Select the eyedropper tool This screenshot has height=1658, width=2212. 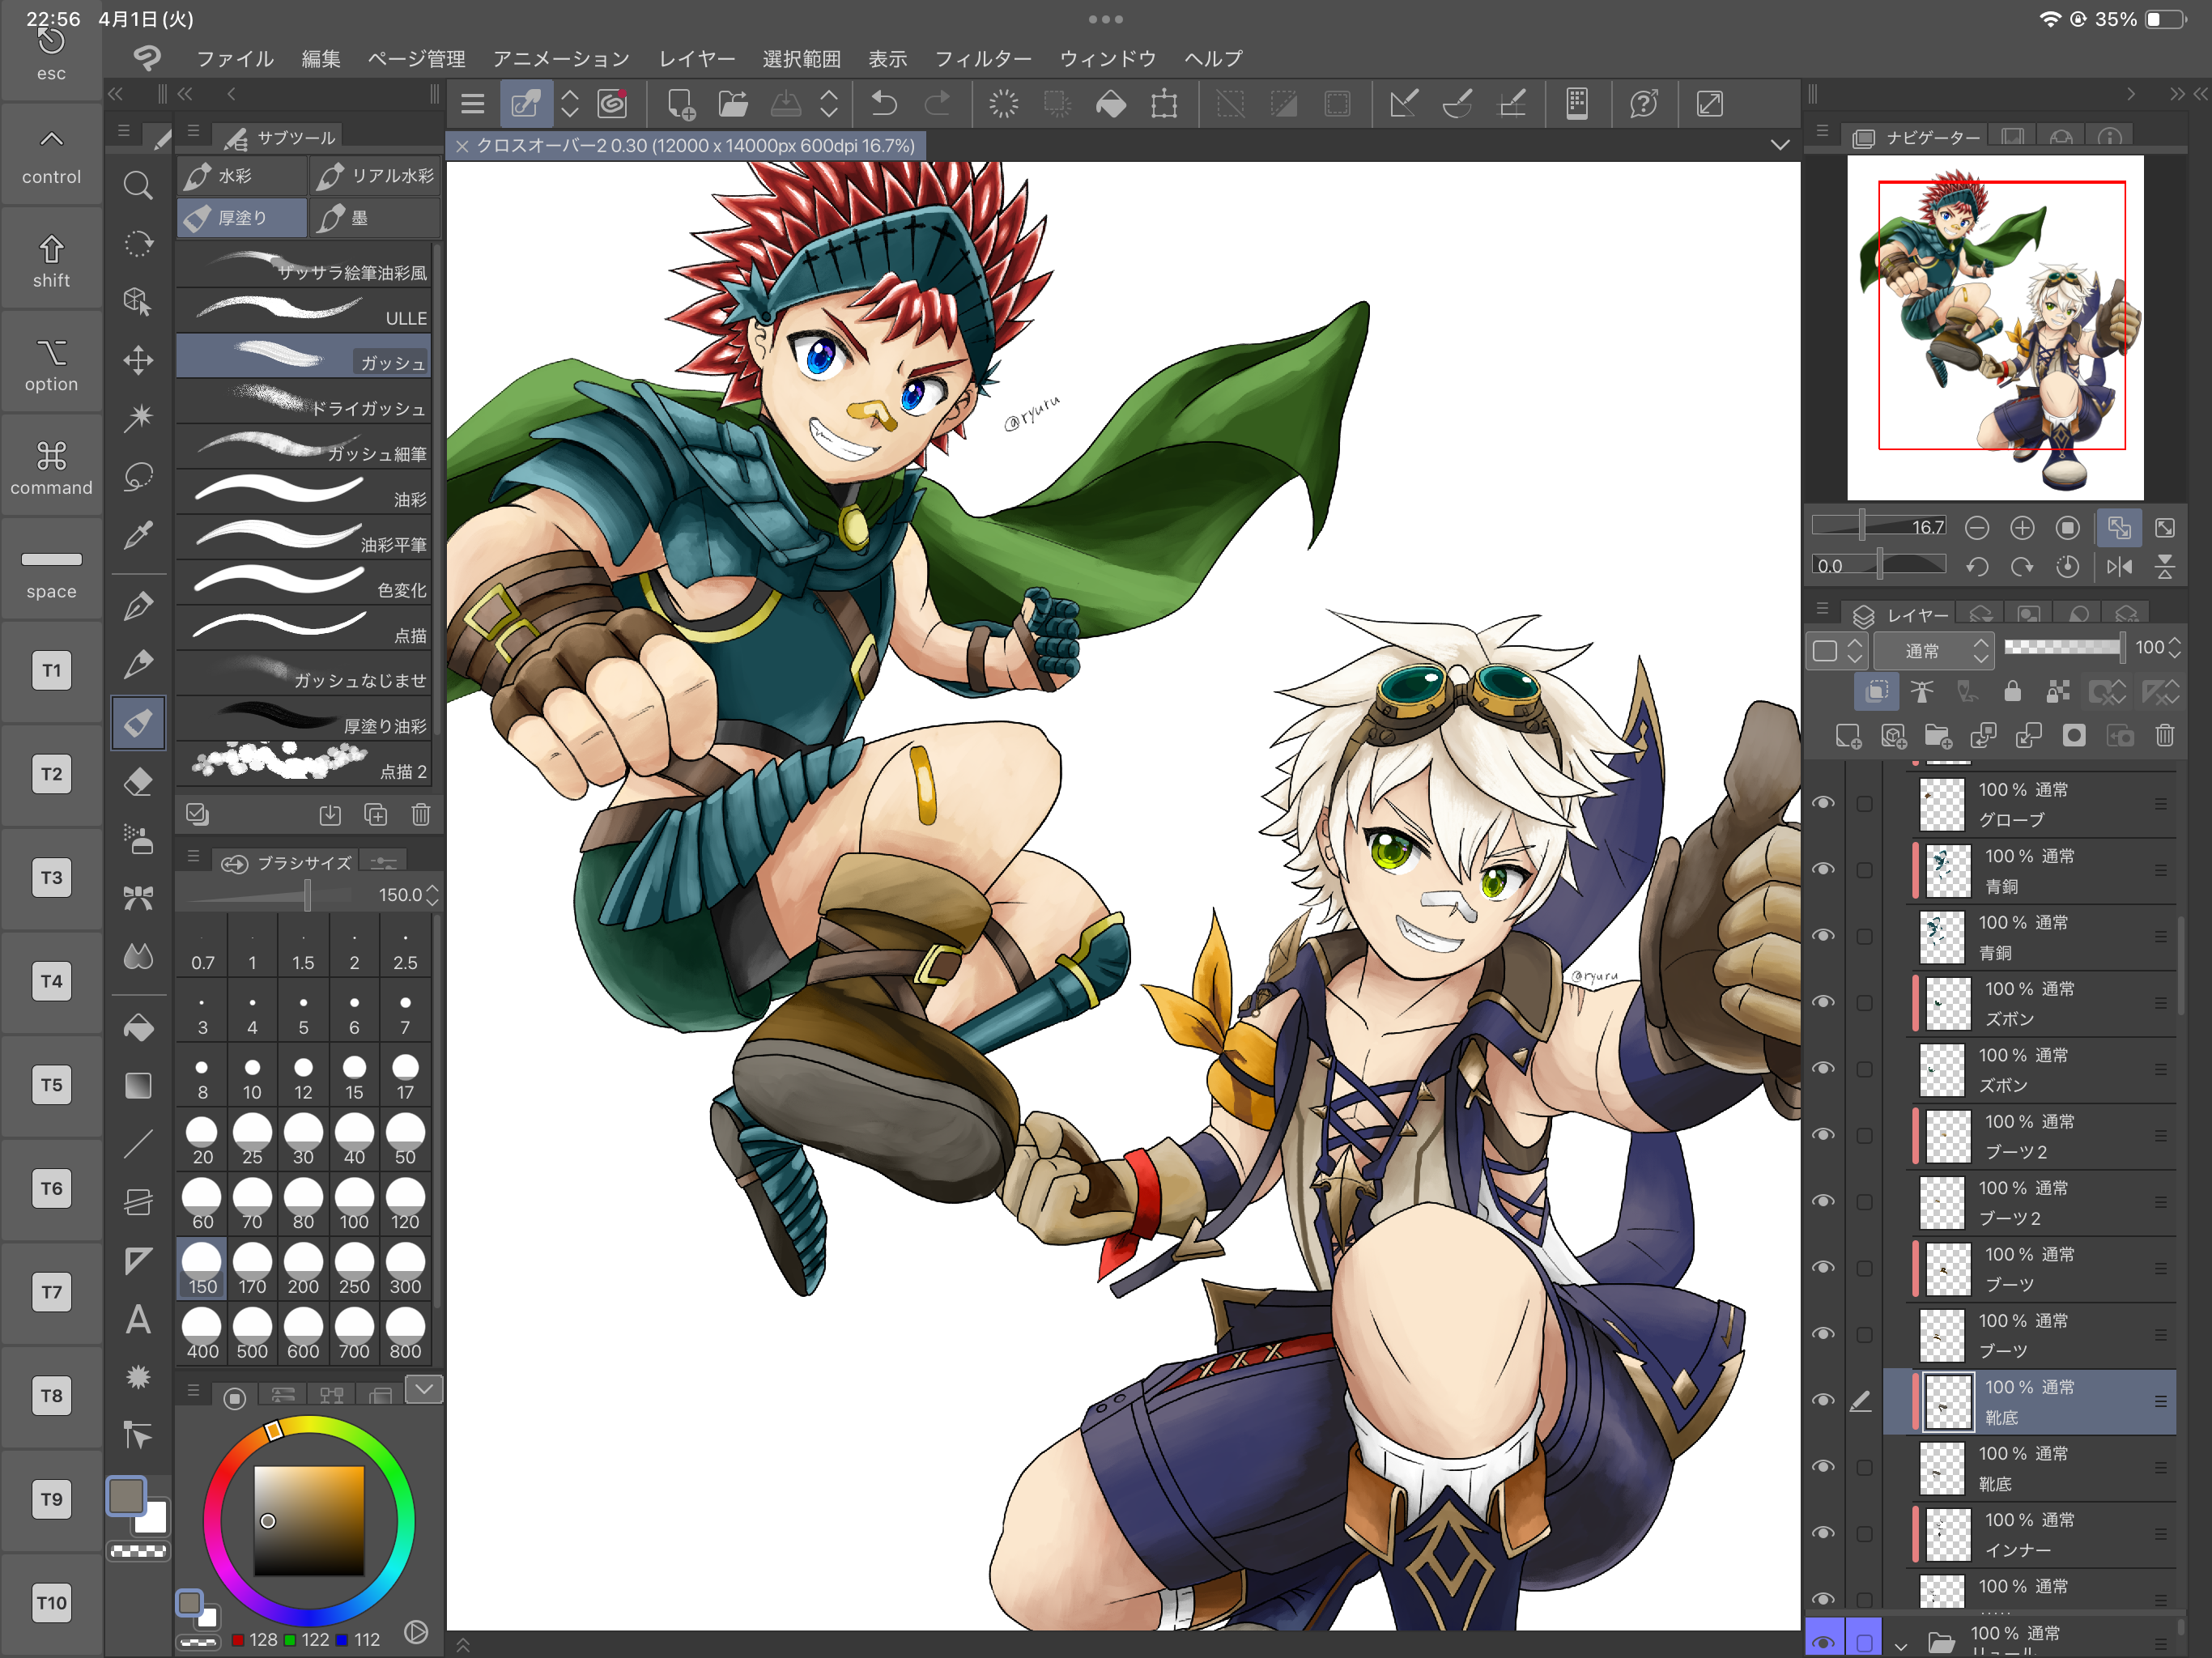138,535
